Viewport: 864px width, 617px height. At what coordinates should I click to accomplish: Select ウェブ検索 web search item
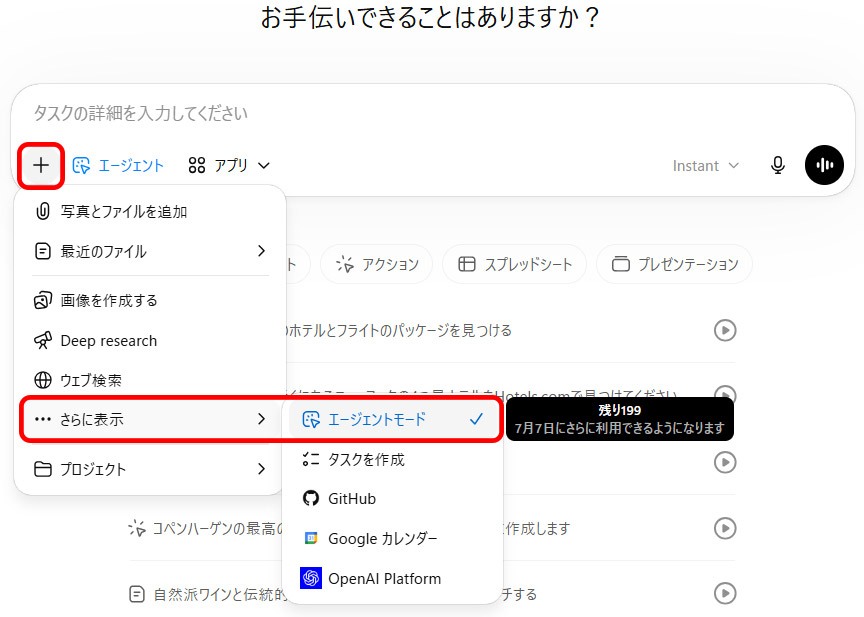pos(150,380)
